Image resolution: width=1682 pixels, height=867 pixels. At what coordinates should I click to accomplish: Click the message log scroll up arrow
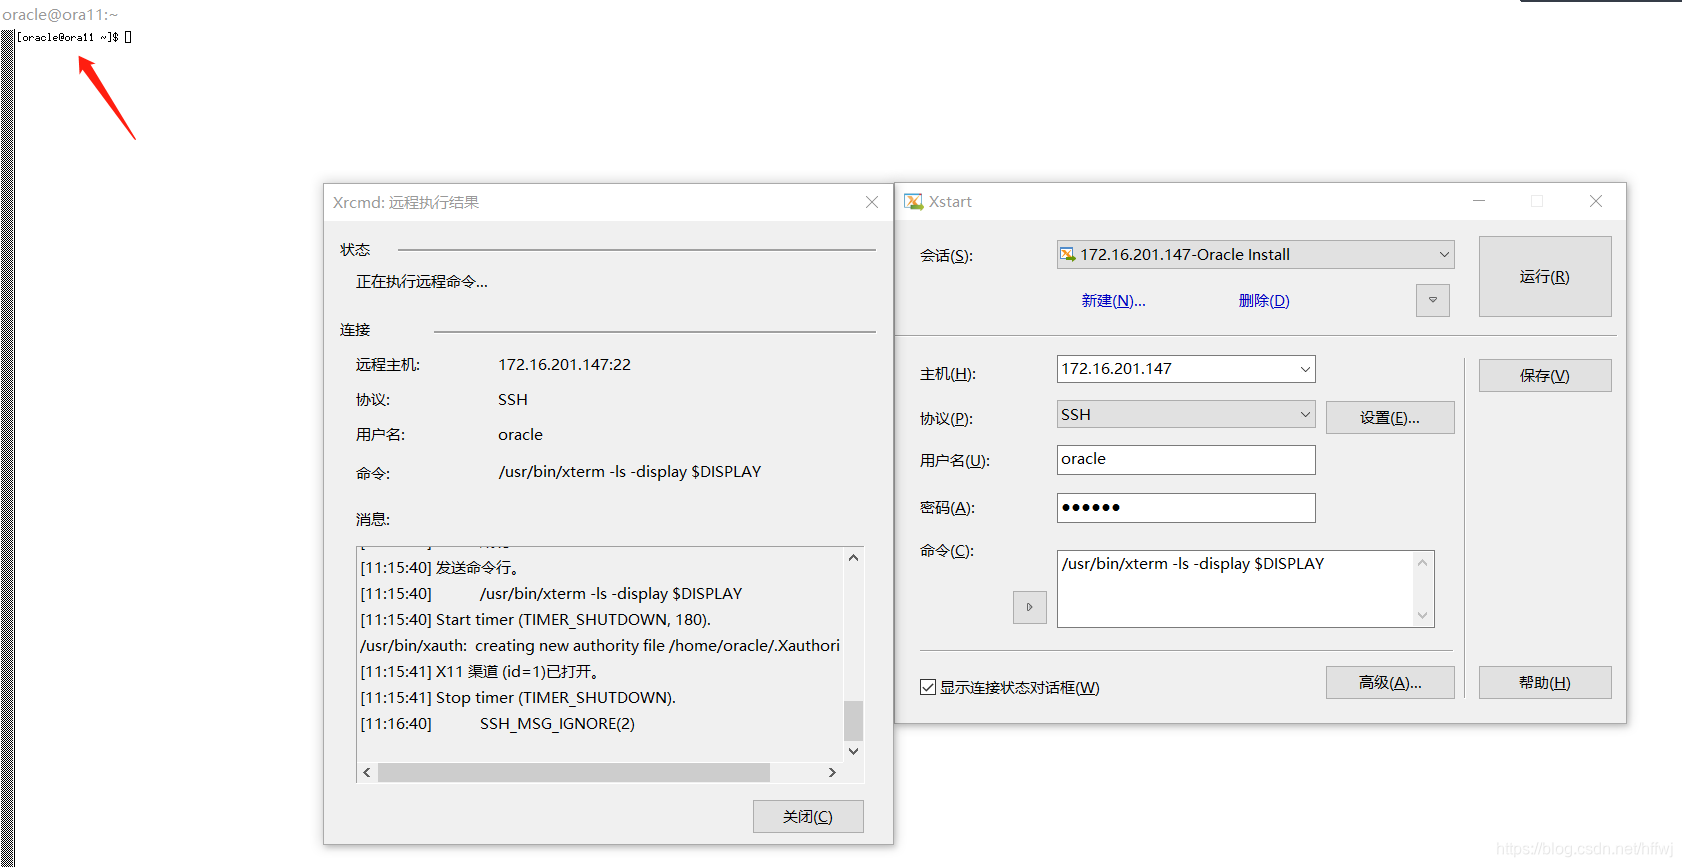click(853, 558)
